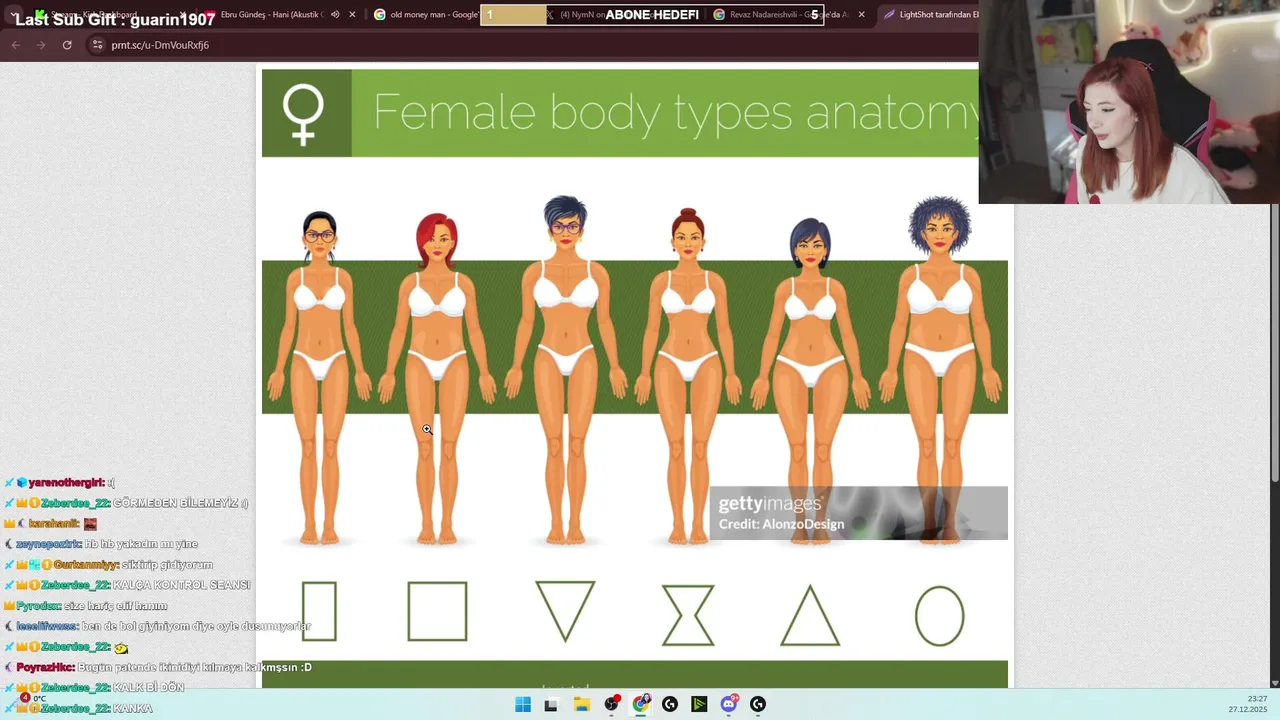Zoom on the figure with glasses and black hair
This screenshot has height=720, width=1280.
point(320,378)
